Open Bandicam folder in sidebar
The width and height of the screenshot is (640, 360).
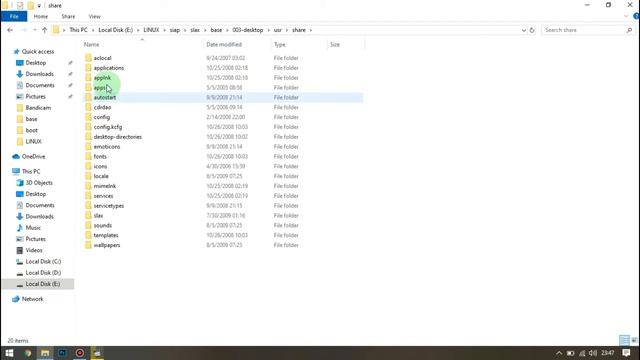click(x=38, y=108)
